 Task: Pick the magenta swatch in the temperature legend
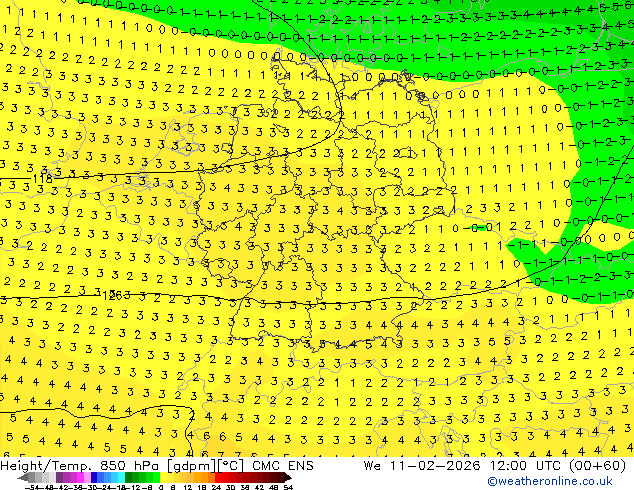(80, 477)
